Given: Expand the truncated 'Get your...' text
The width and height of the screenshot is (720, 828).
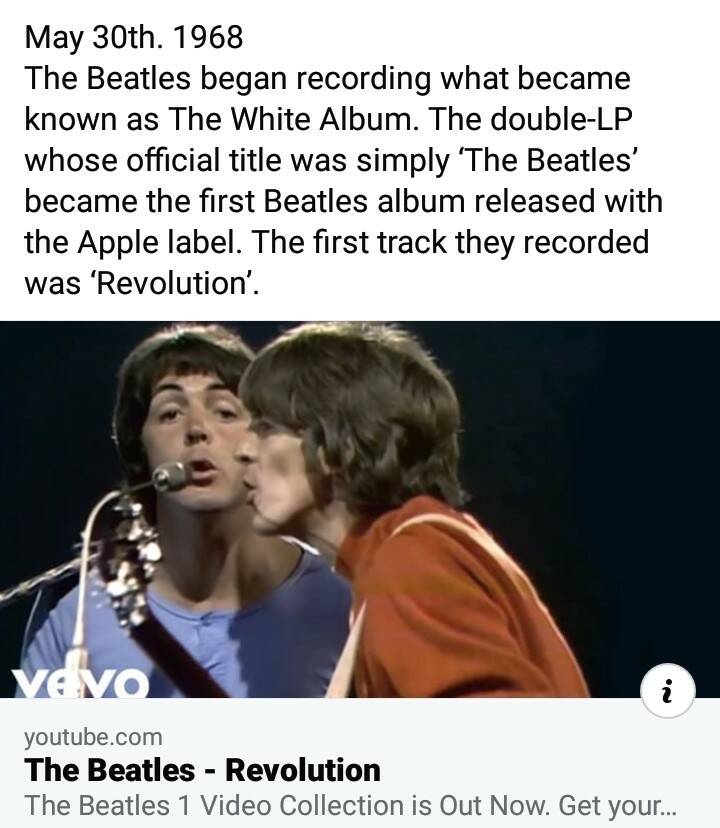Looking at the screenshot, I should tap(617, 806).
